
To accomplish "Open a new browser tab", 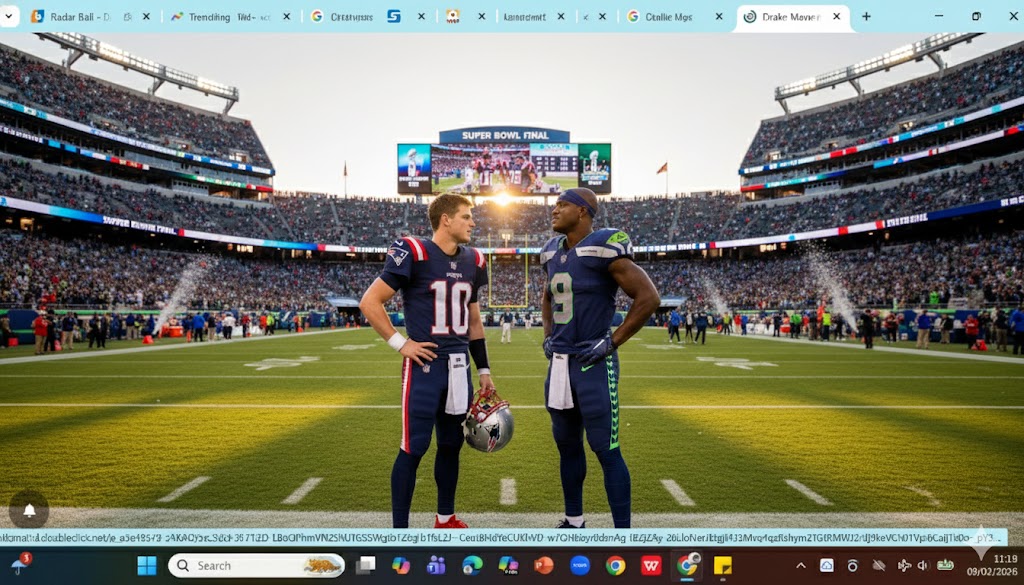I will click(866, 17).
